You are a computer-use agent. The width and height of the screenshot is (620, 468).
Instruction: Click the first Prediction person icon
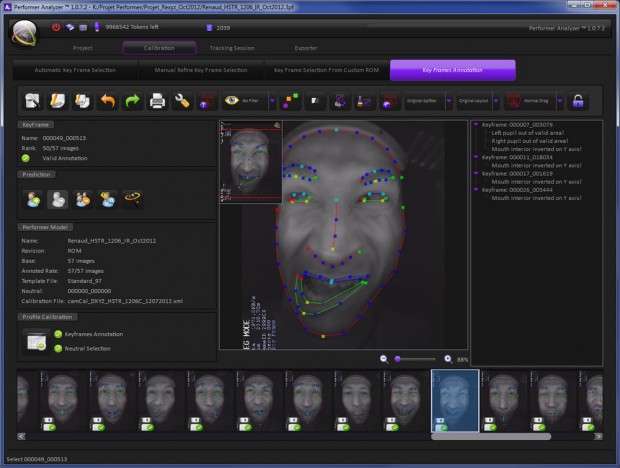[32, 199]
